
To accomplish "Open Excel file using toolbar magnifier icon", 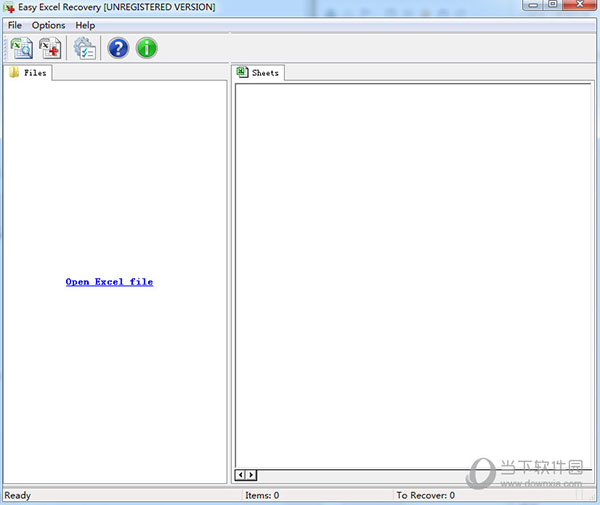I will (21, 48).
